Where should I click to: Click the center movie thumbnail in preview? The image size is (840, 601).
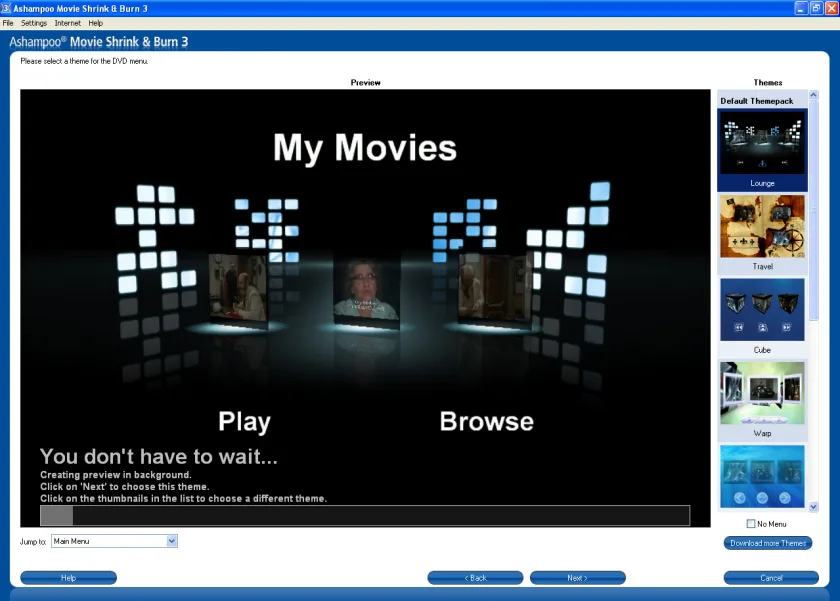[x=366, y=290]
